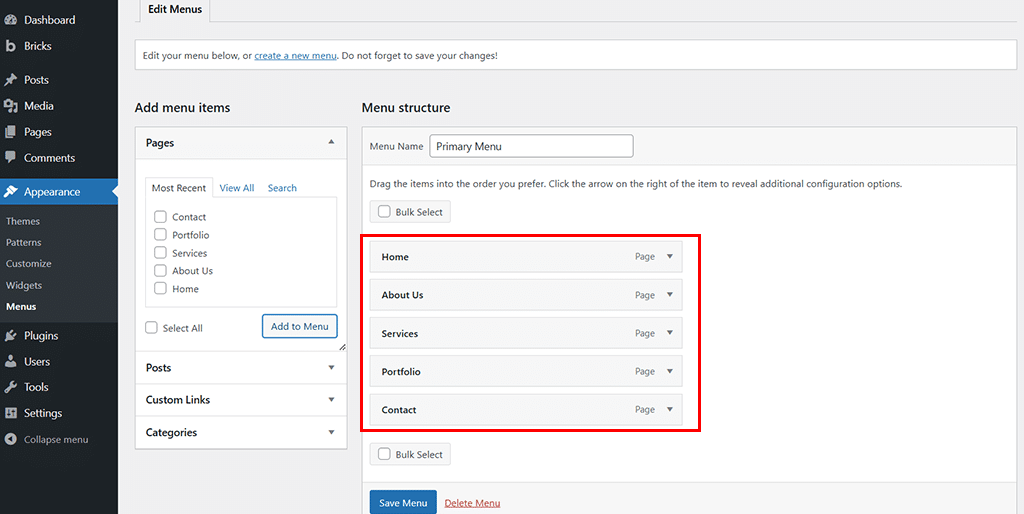This screenshot has width=1024, height=514.
Task: Open Themes in the Appearance submenu
Action: (x=23, y=221)
